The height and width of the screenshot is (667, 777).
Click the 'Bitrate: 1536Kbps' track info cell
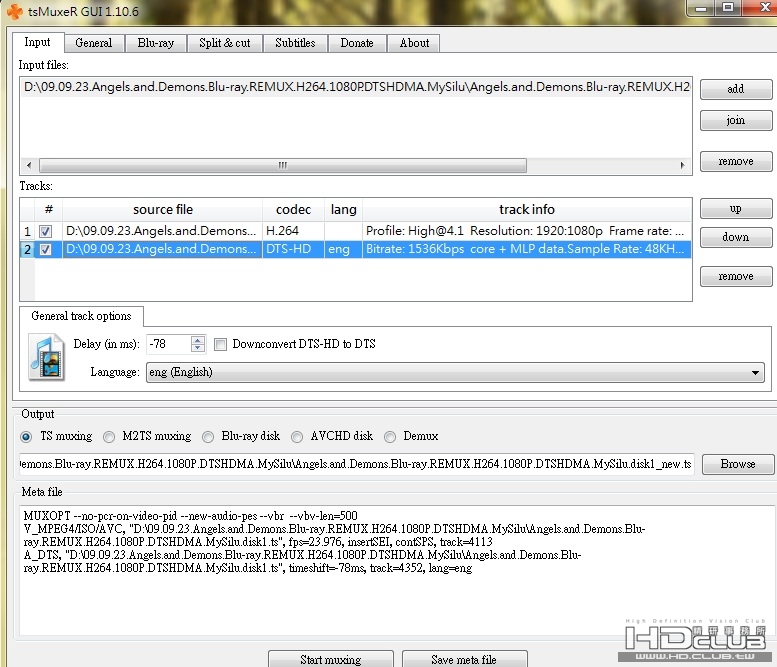click(x=525, y=249)
